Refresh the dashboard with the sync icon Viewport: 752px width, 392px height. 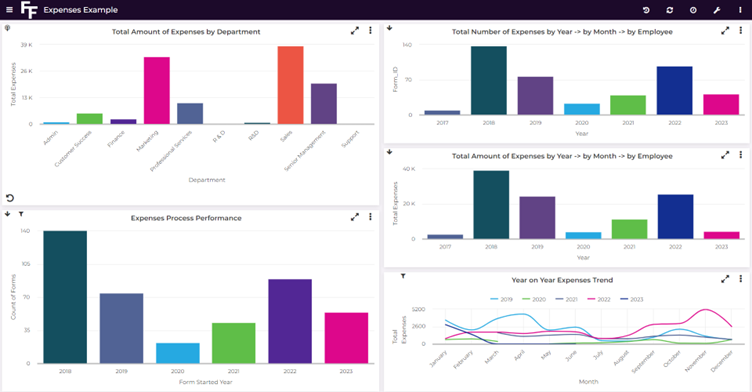tap(670, 10)
